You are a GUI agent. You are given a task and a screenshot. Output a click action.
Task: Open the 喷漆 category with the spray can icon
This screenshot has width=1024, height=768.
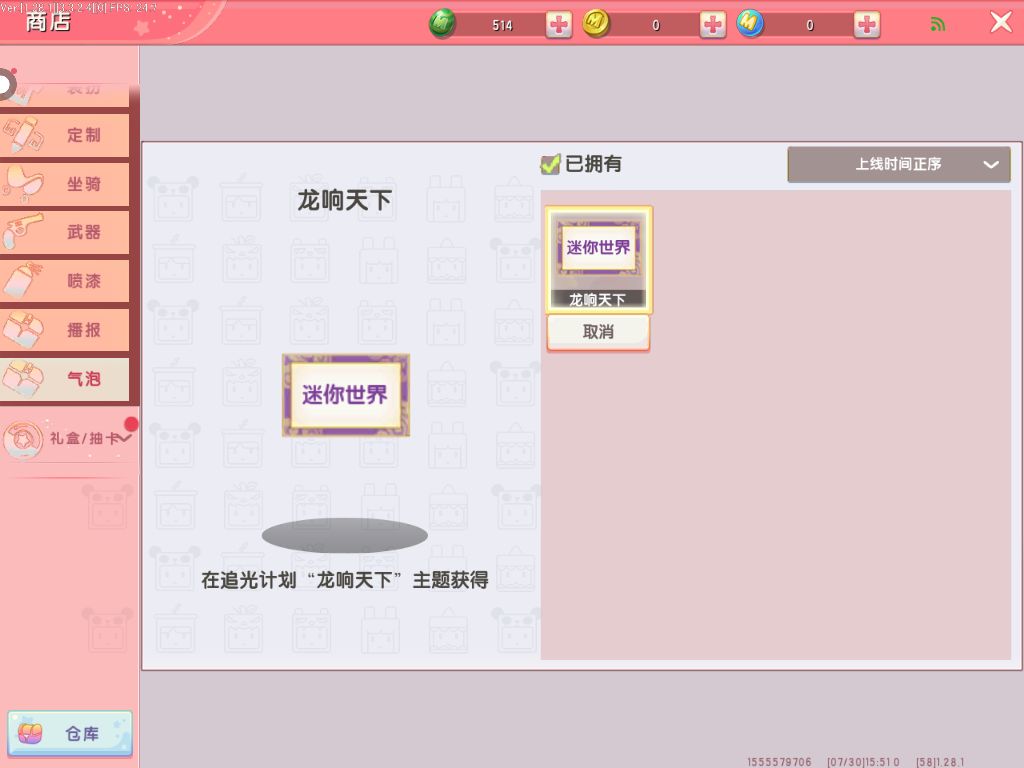(66, 281)
